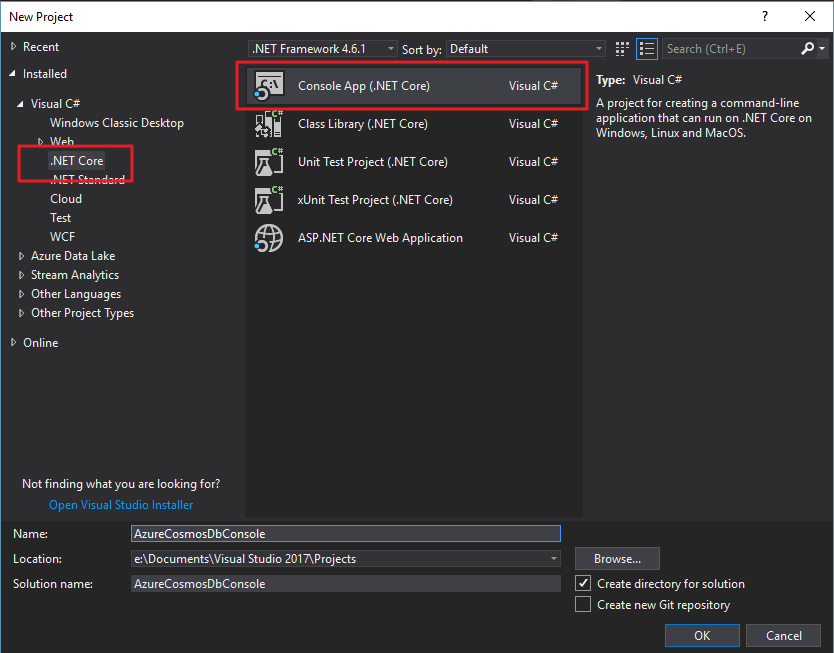Click the Search (Ctrl+E) box

pyautogui.click(x=731, y=49)
